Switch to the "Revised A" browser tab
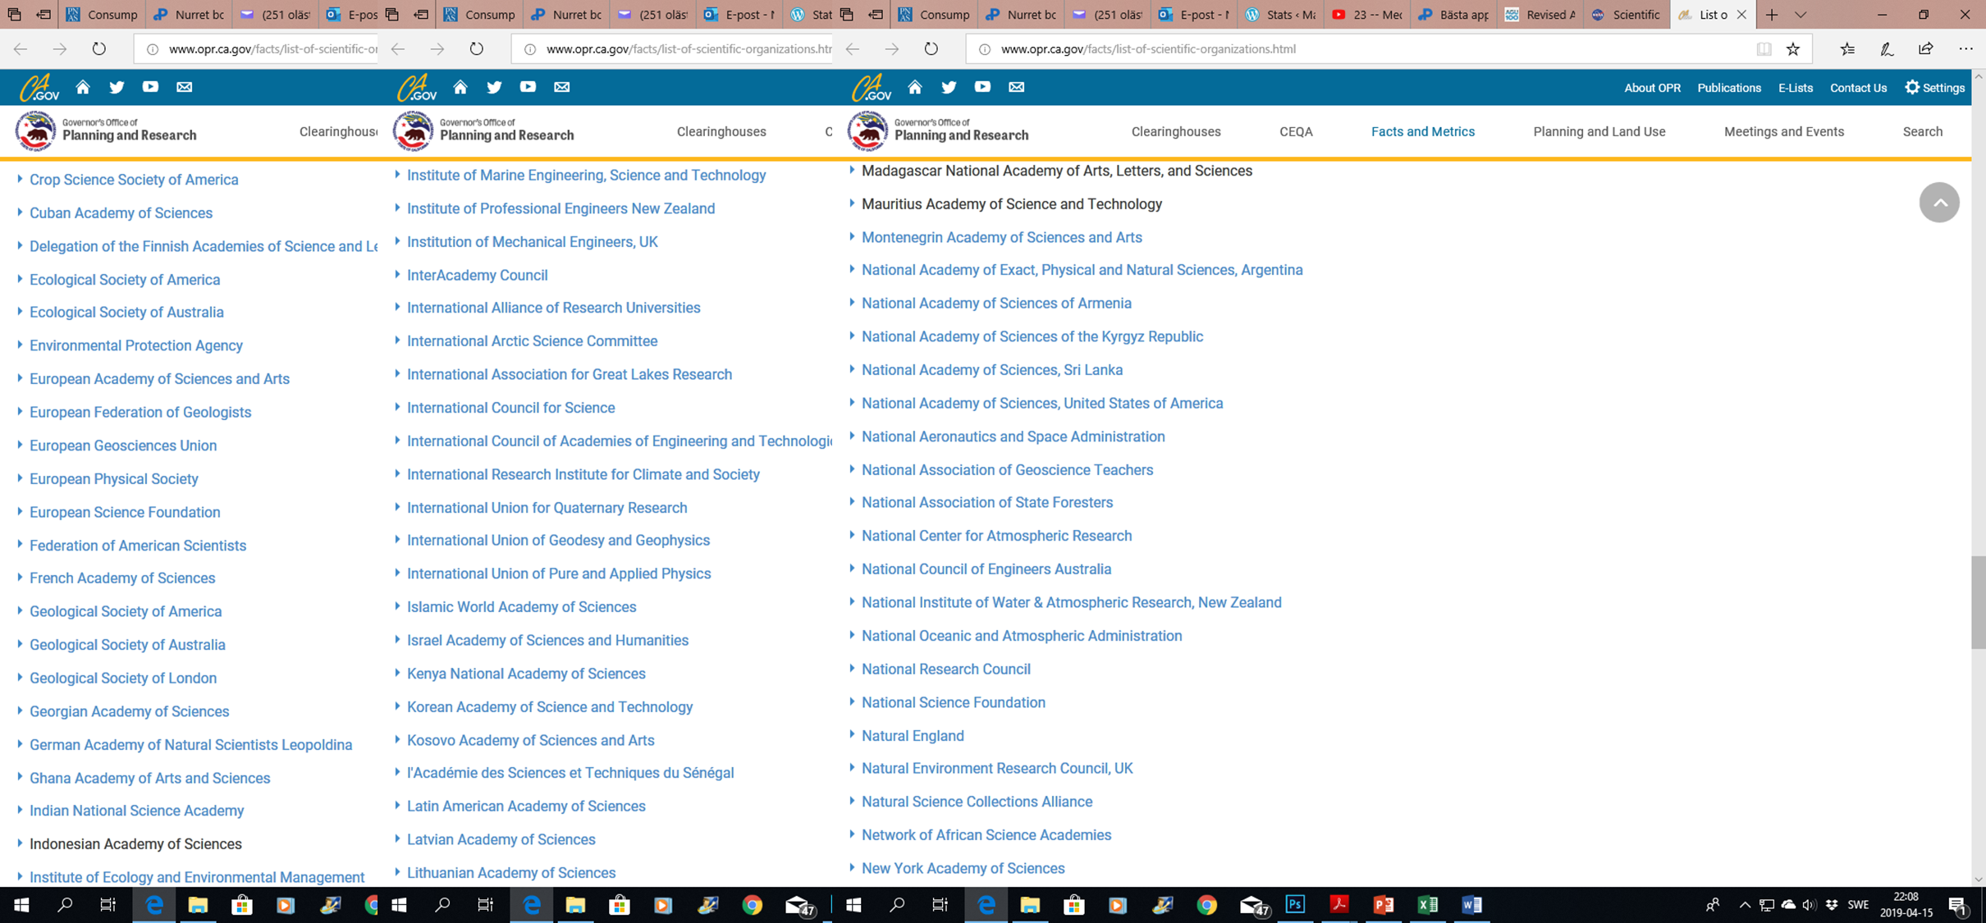Image resolution: width=1986 pixels, height=923 pixels. 1540,15
